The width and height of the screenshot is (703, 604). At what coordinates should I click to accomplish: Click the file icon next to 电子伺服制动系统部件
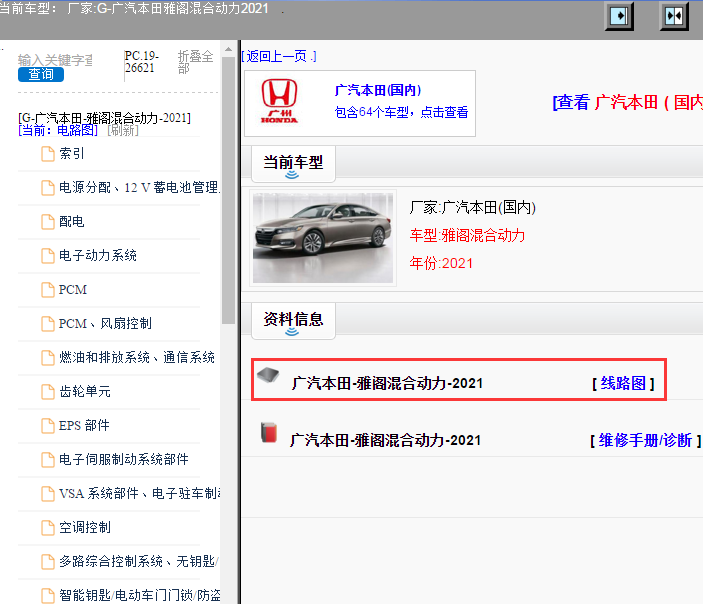48,460
